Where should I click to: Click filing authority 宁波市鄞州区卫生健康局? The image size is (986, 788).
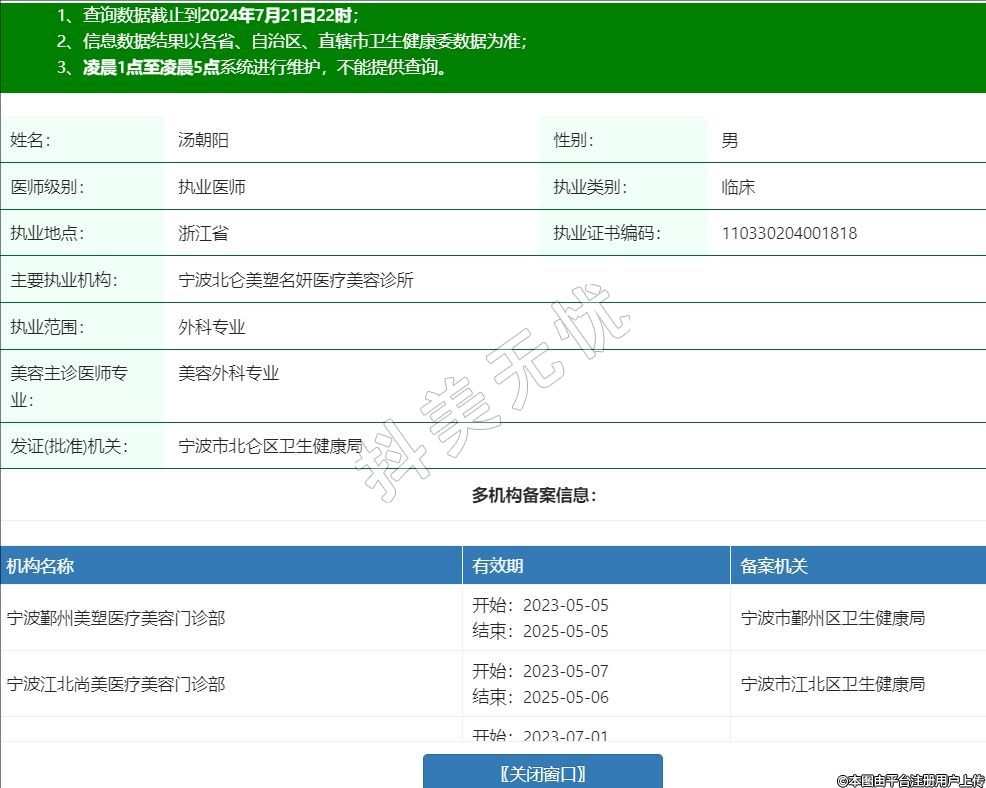pos(833,618)
